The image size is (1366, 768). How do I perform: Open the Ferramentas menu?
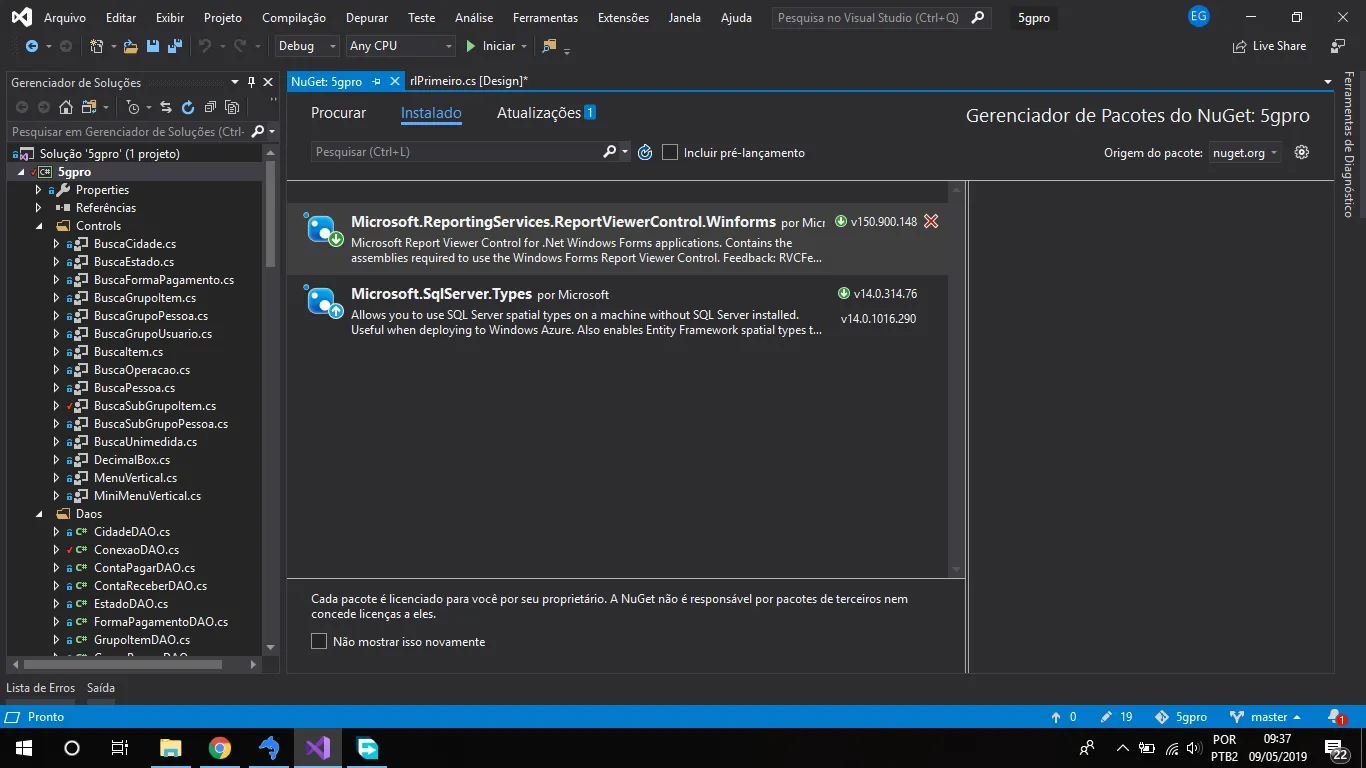(545, 18)
